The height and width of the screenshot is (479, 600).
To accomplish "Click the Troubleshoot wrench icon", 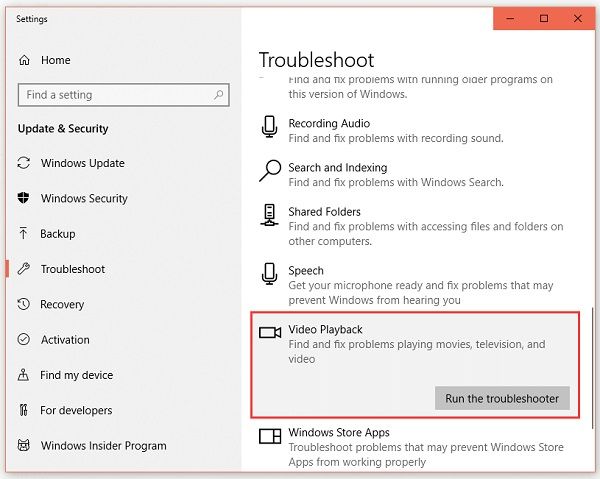I will point(24,269).
